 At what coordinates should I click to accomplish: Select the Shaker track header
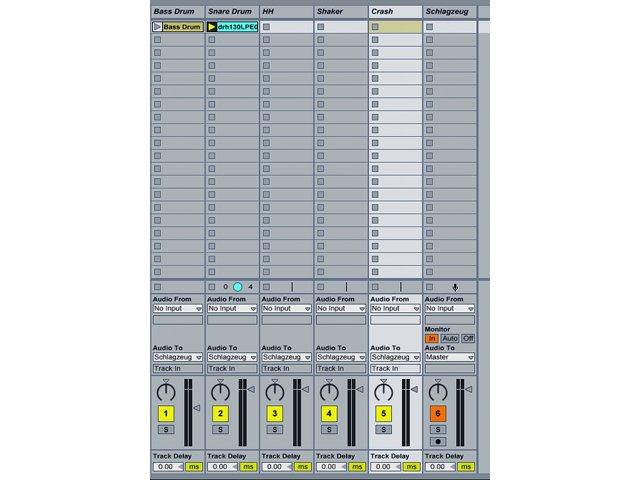point(341,12)
